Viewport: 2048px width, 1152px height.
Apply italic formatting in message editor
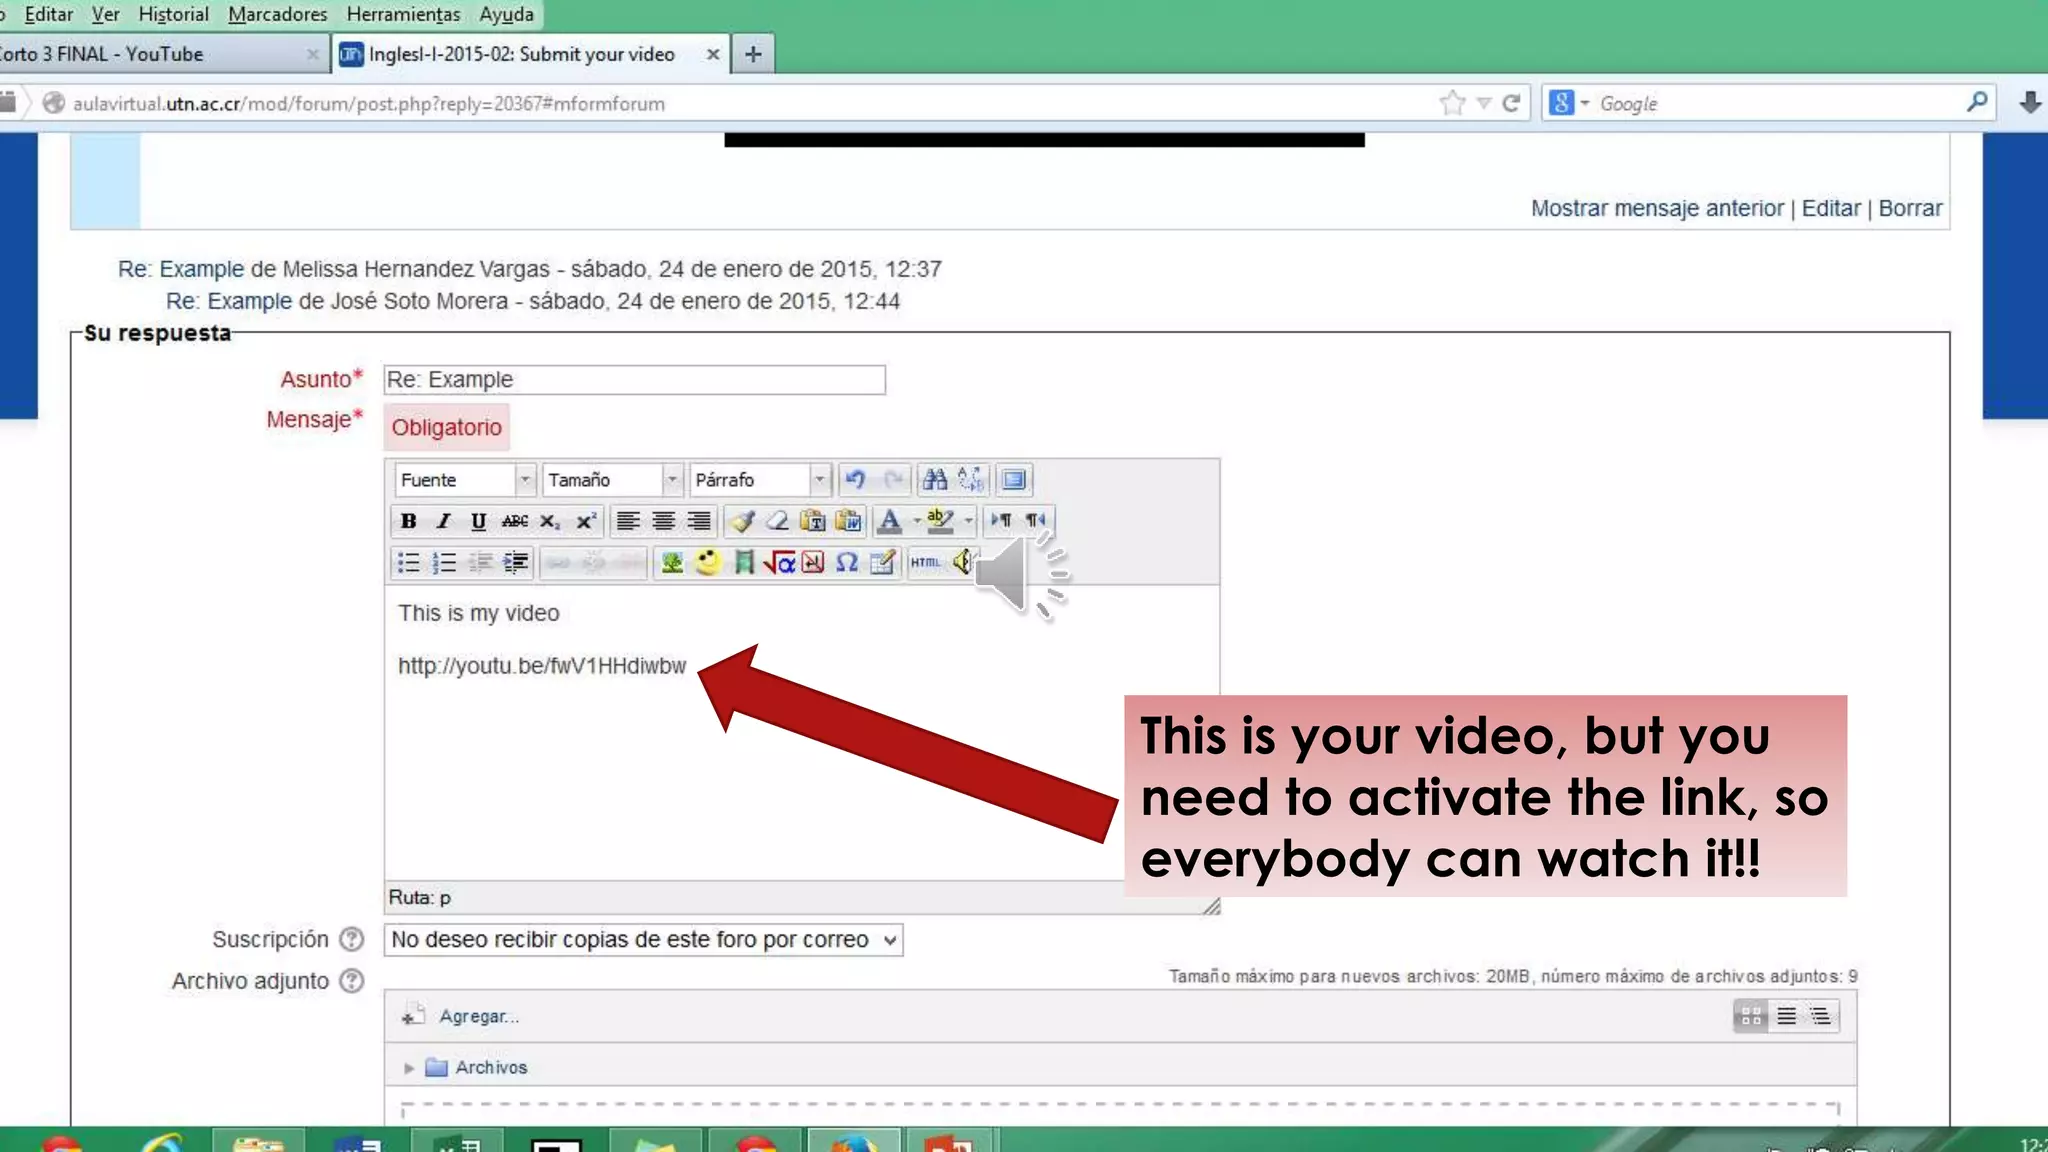(x=444, y=521)
